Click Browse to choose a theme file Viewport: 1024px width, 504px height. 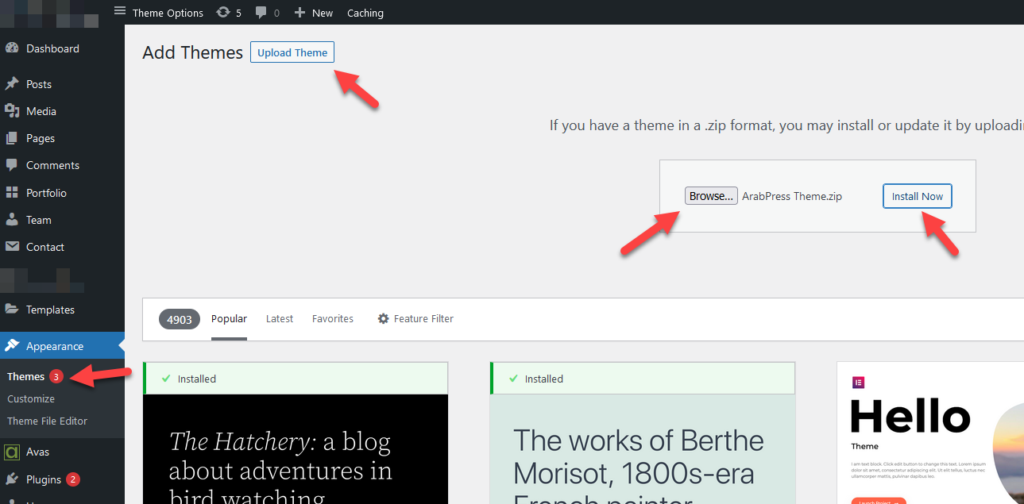(x=711, y=196)
